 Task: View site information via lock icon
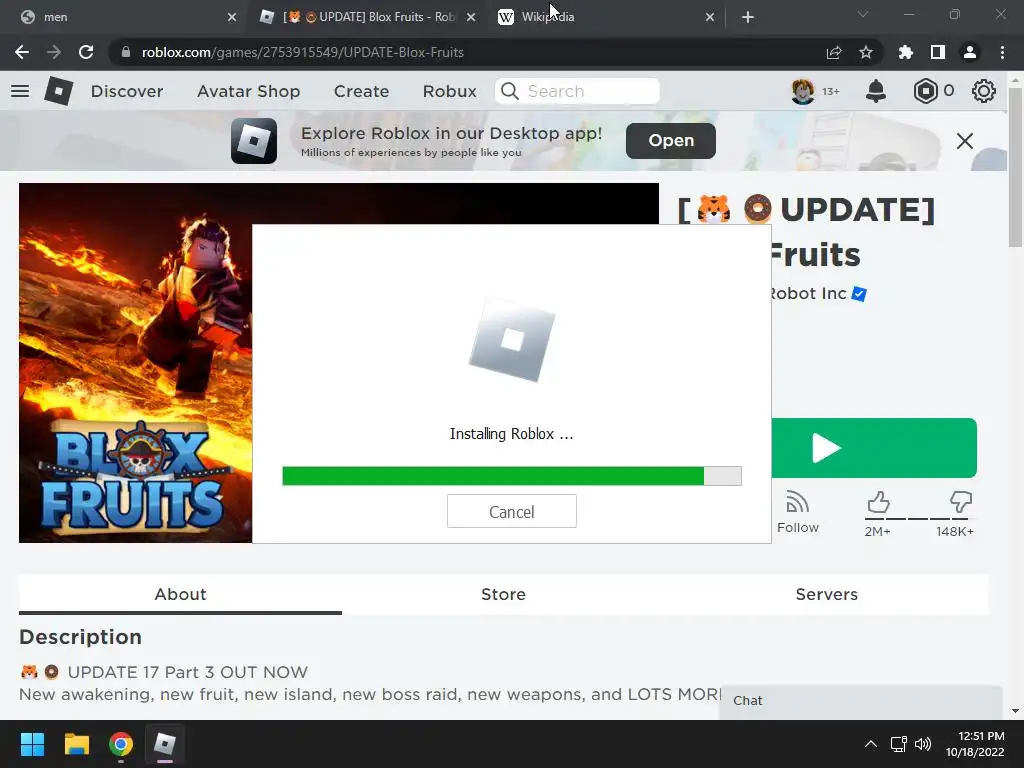point(126,52)
